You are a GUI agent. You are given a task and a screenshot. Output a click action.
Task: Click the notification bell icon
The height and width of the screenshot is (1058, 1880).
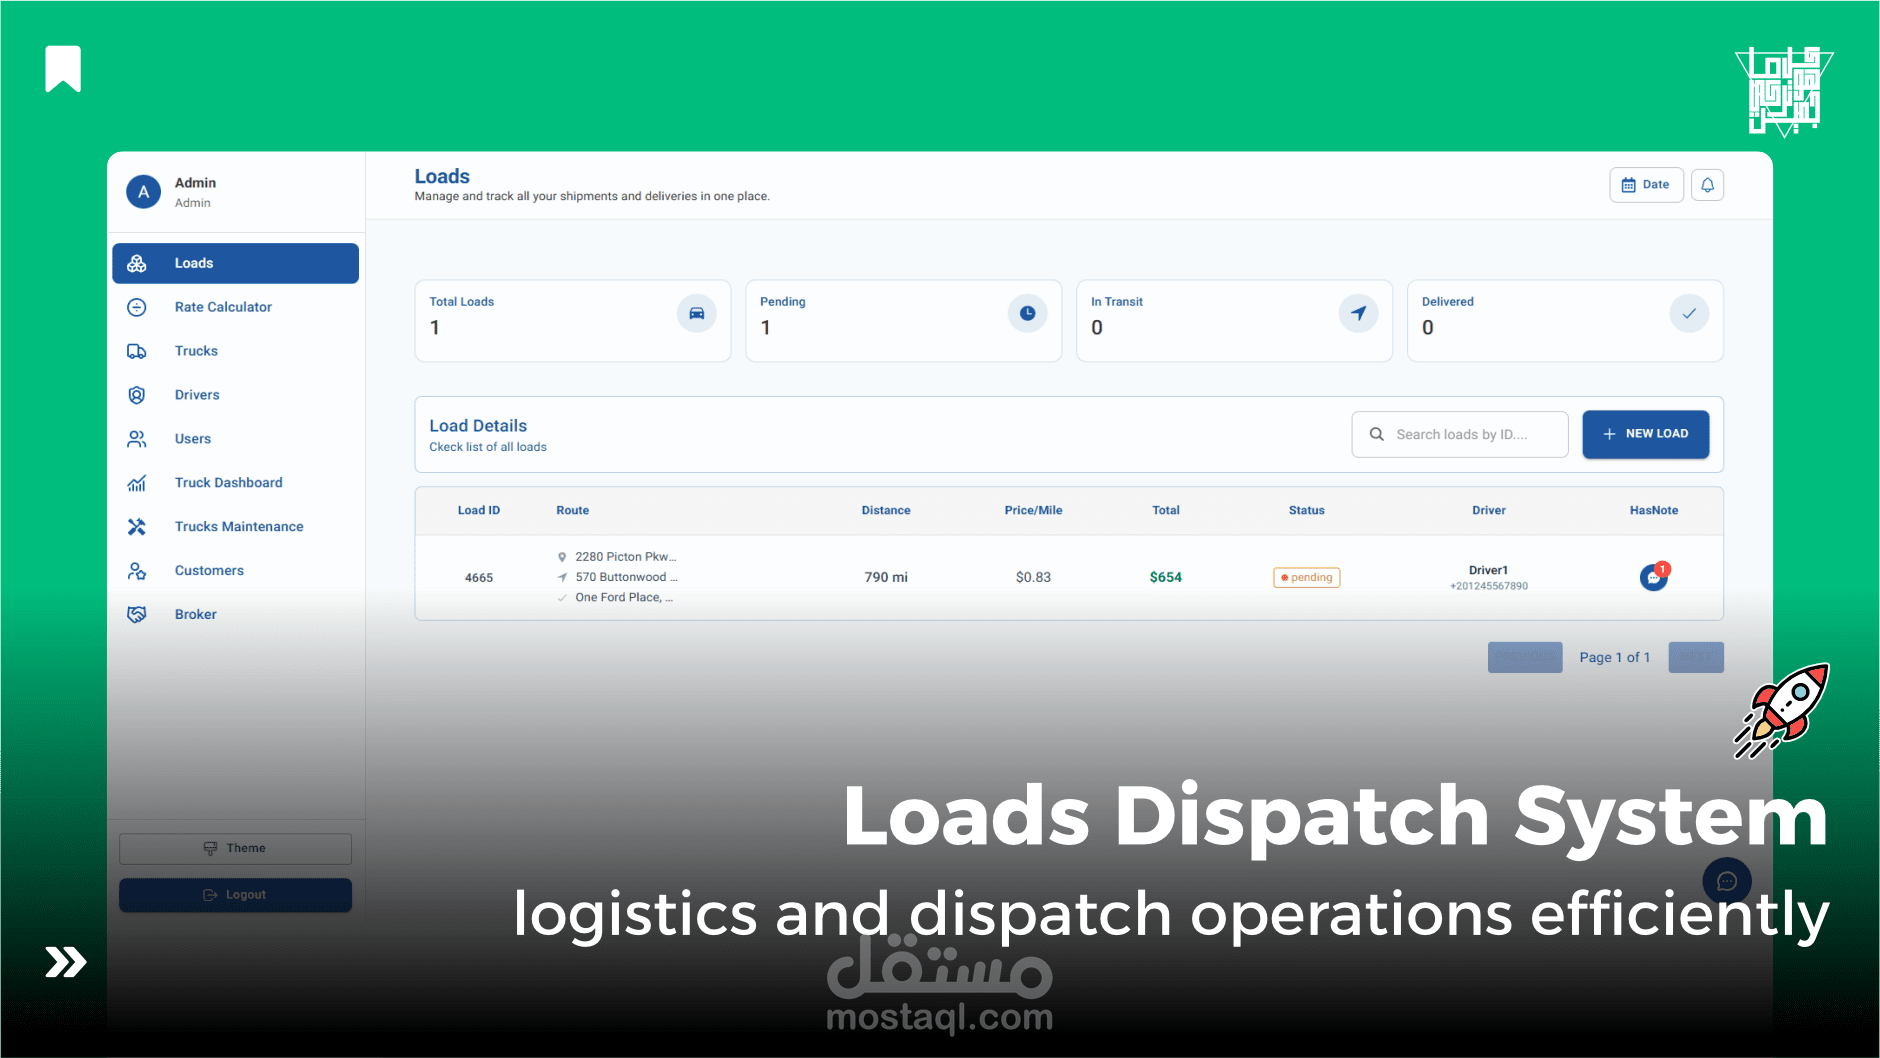(1707, 184)
